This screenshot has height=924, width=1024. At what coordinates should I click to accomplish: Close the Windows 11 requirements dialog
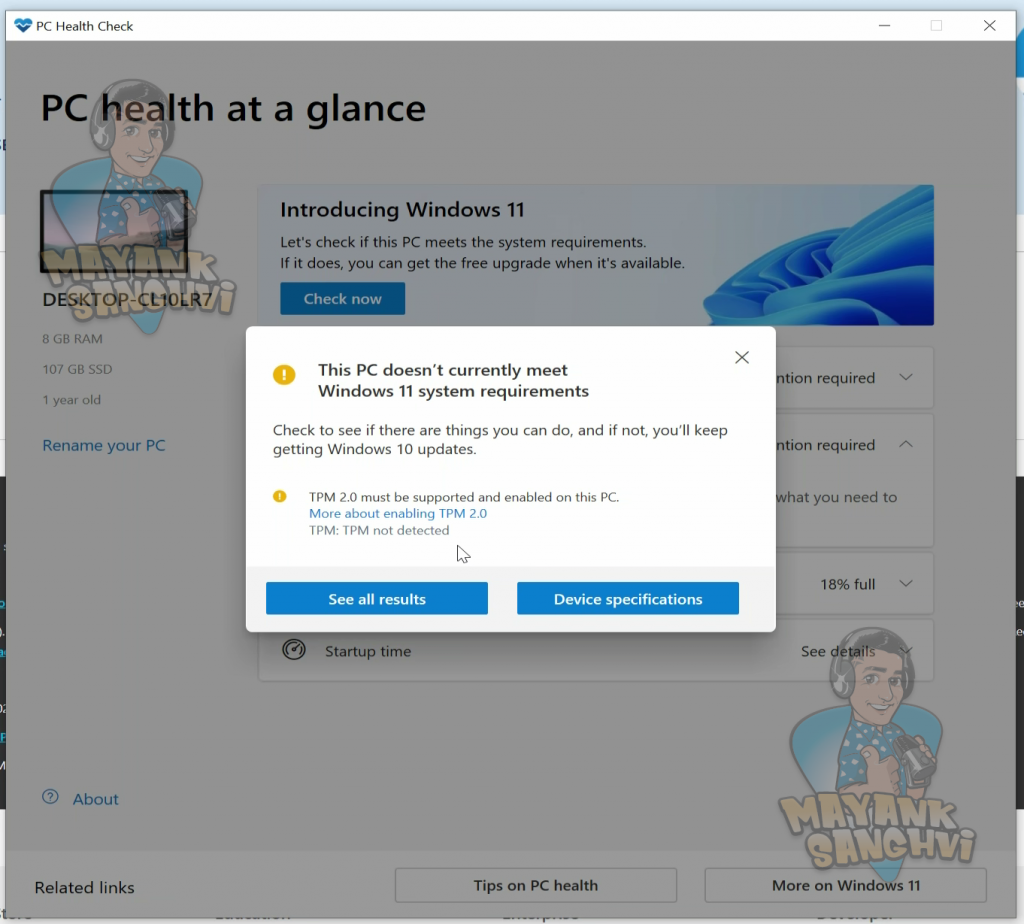[741, 358]
